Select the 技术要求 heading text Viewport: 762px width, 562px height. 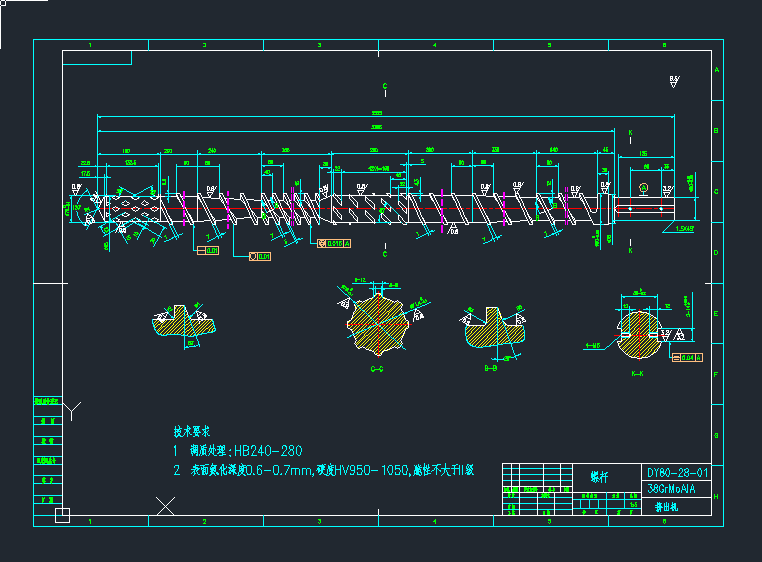tap(191, 432)
